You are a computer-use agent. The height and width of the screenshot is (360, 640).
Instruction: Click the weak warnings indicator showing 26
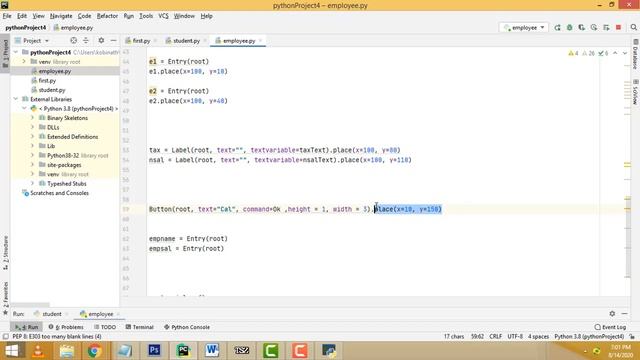[588, 53]
